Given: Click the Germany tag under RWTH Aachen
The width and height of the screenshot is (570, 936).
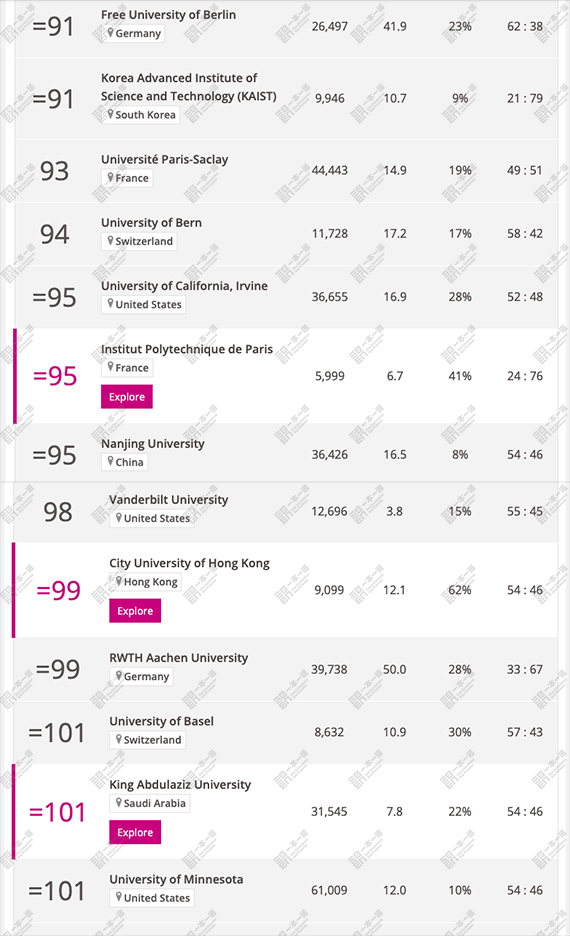Looking at the screenshot, I should click(x=141, y=676).
